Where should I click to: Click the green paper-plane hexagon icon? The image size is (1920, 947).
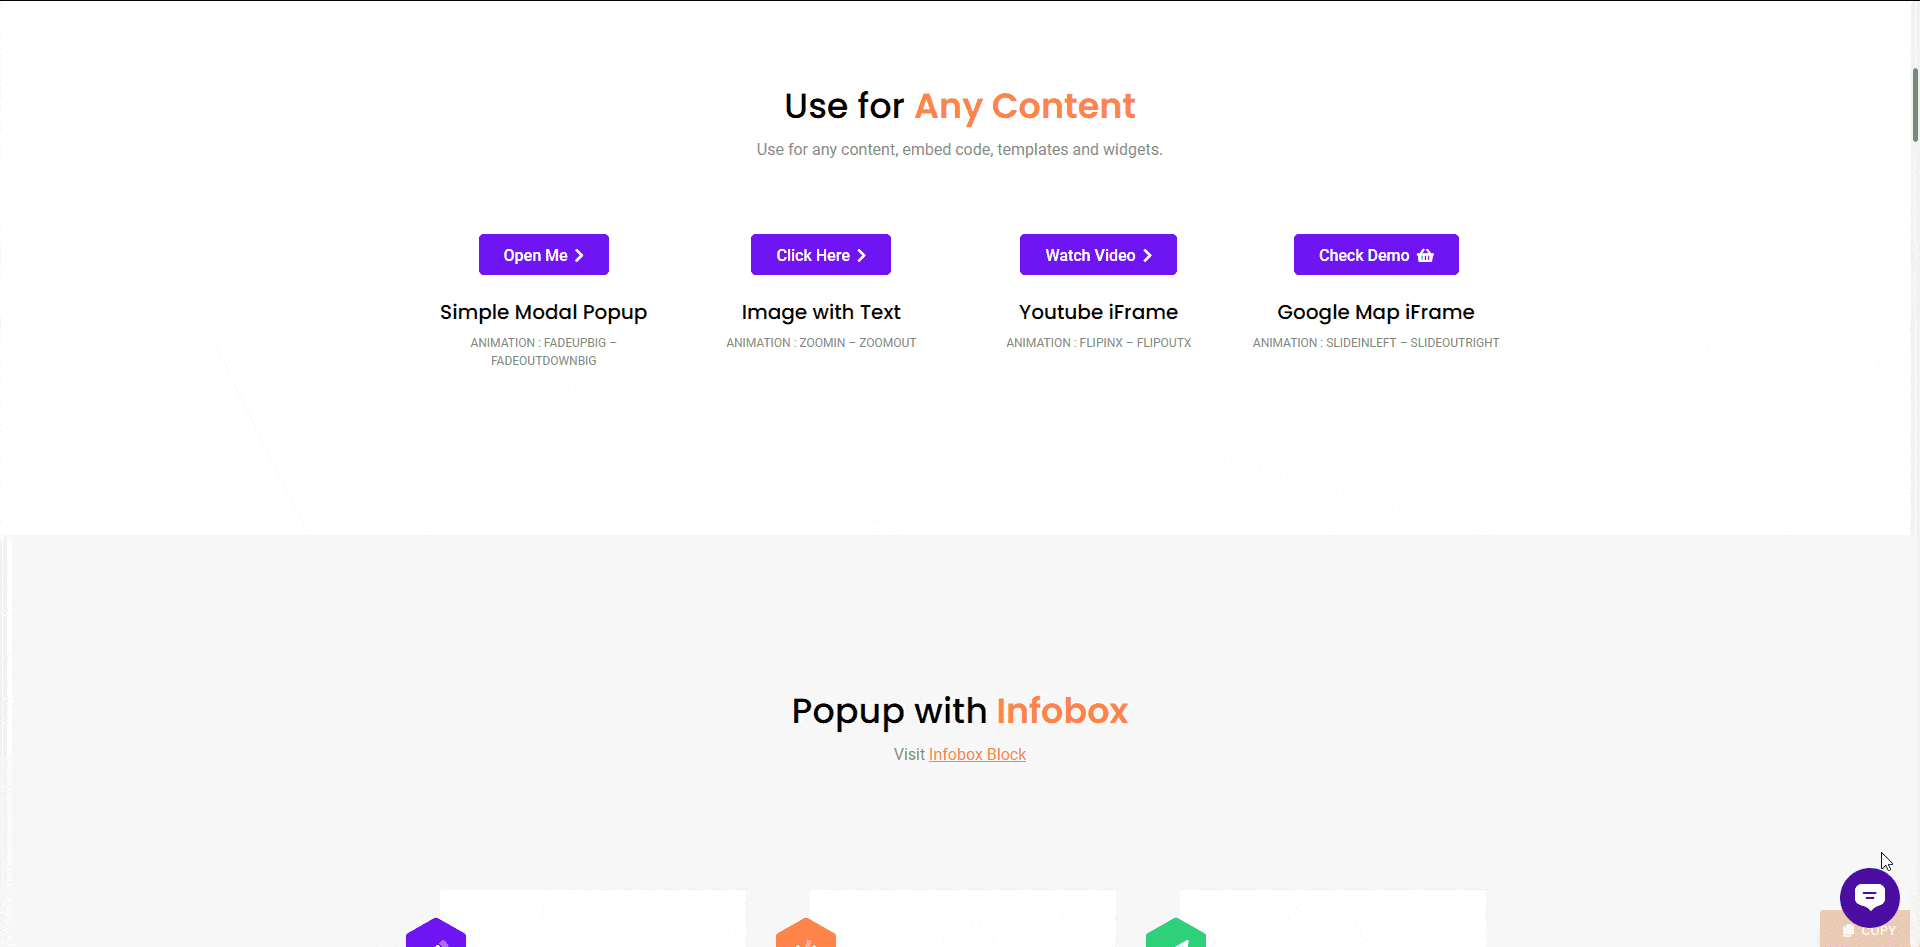click(1176, 935)
